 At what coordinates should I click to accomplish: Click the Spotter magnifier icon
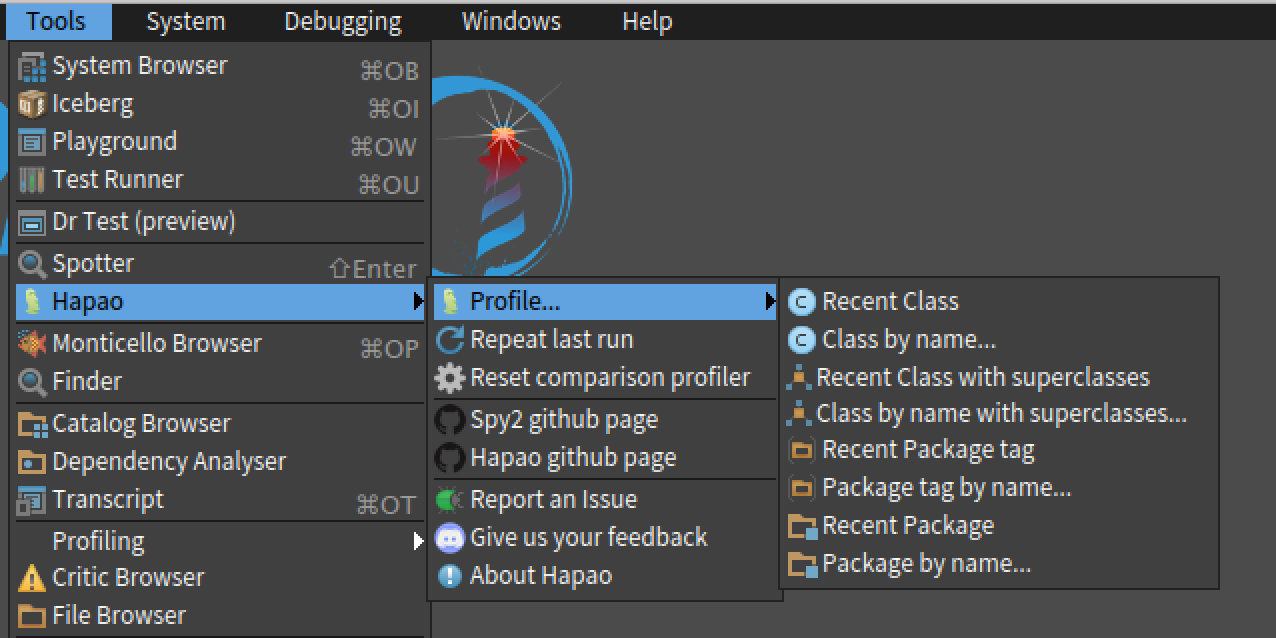point(33,264)
